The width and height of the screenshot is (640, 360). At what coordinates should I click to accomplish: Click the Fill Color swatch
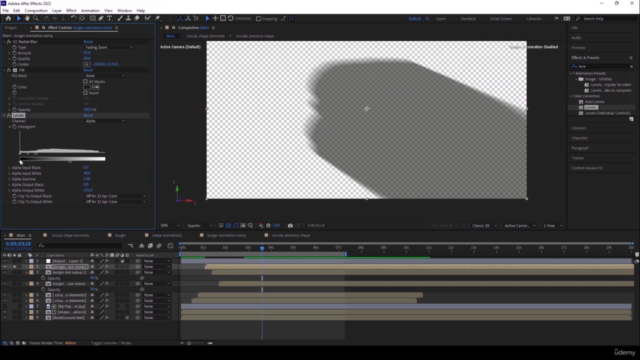87,87
